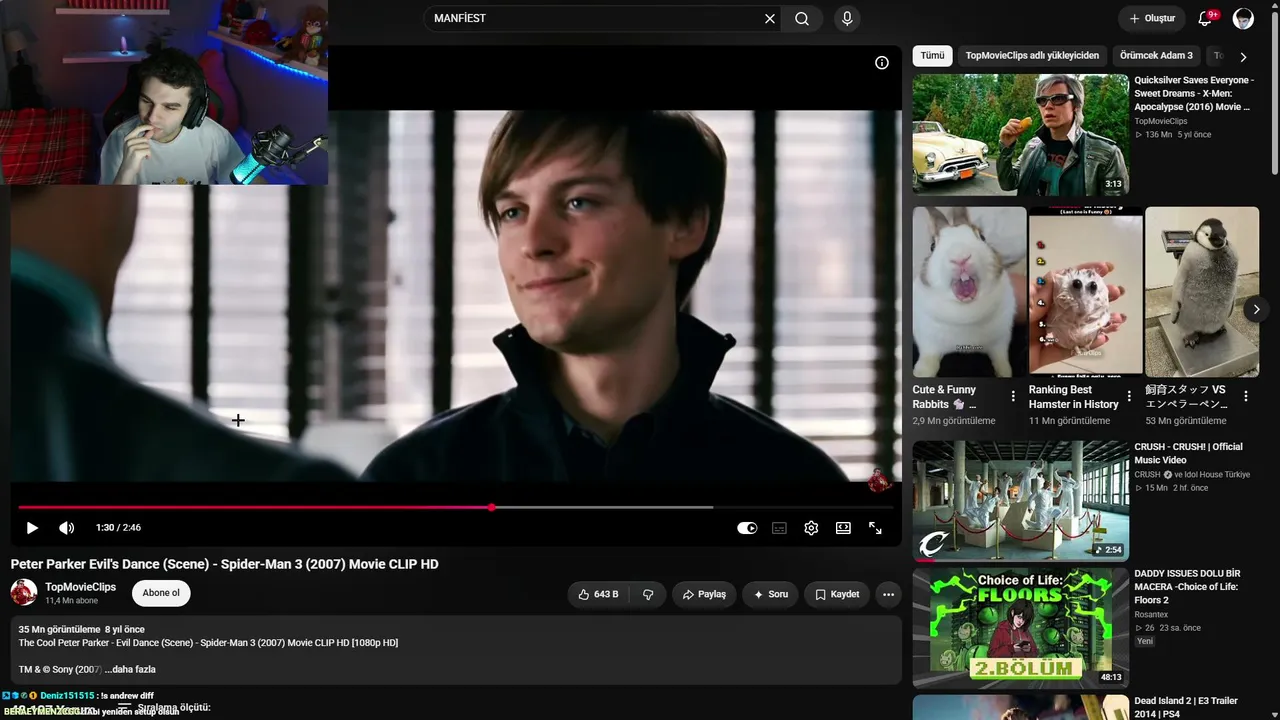Dislike the video

[648, 594]
